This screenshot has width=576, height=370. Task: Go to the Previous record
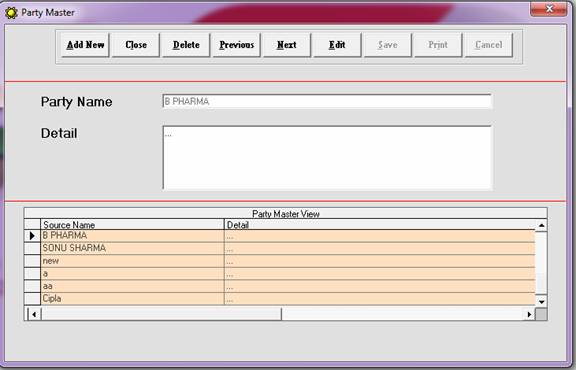click(237, 45)
